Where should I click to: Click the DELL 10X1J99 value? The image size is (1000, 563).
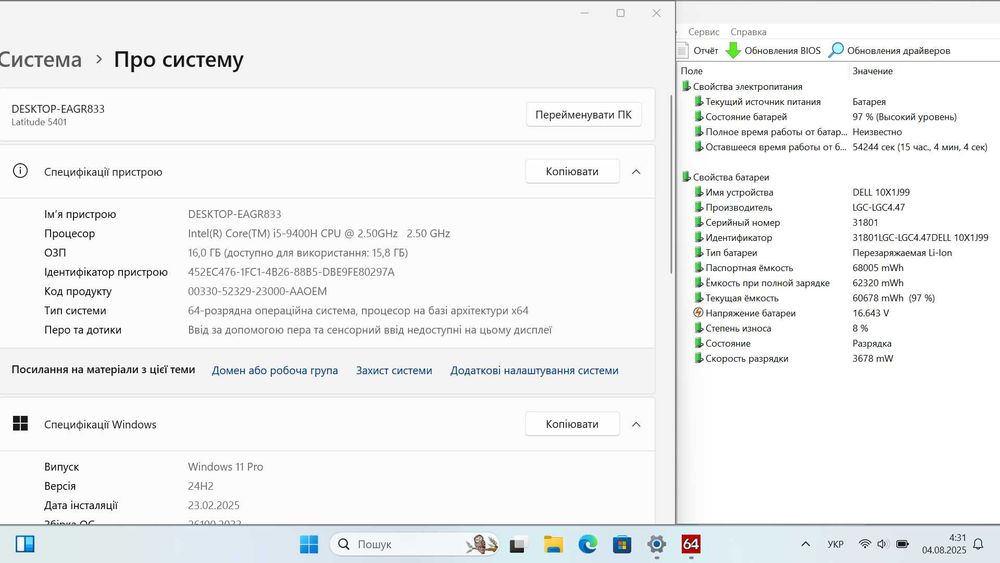coord(881,193)
